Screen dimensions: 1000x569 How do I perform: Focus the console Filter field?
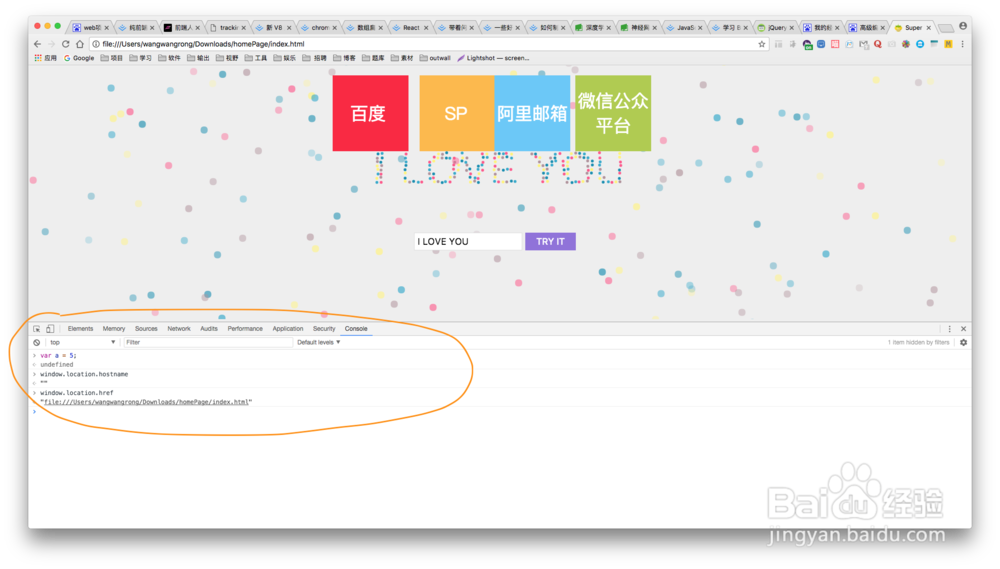click(208, 343)
